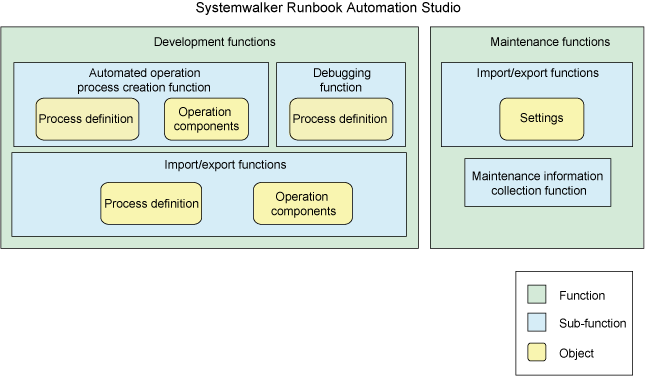Click the Sub-function legend label
The image size is (645, 376).
click(x=592, y=323)
